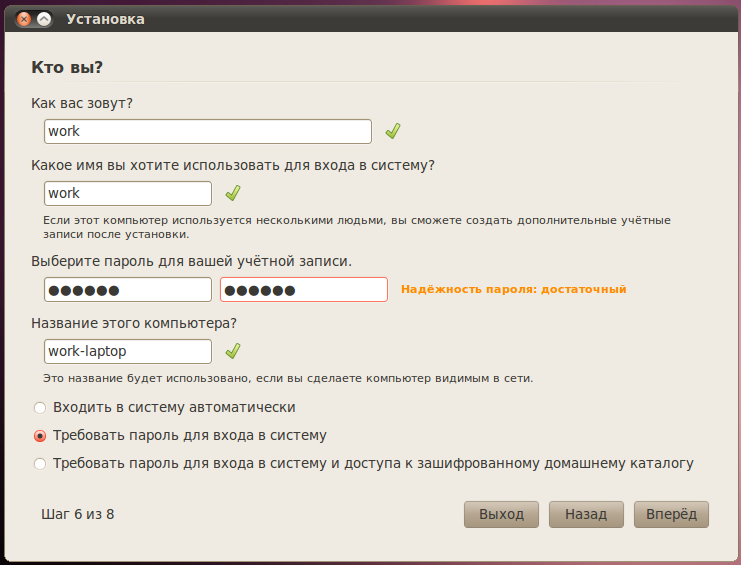The image size is (741, 565).
Task: Click the 'Назад' button
Action: (586, 514)
